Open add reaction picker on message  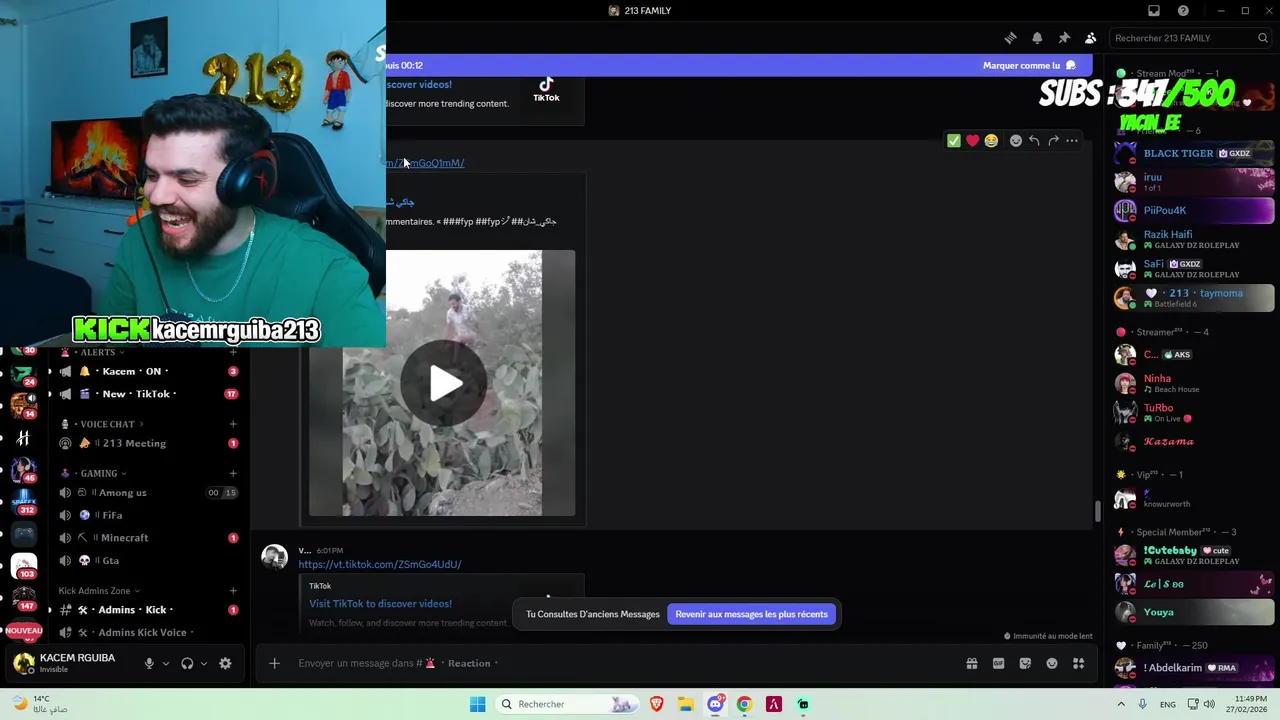[x=1016, y=141]
